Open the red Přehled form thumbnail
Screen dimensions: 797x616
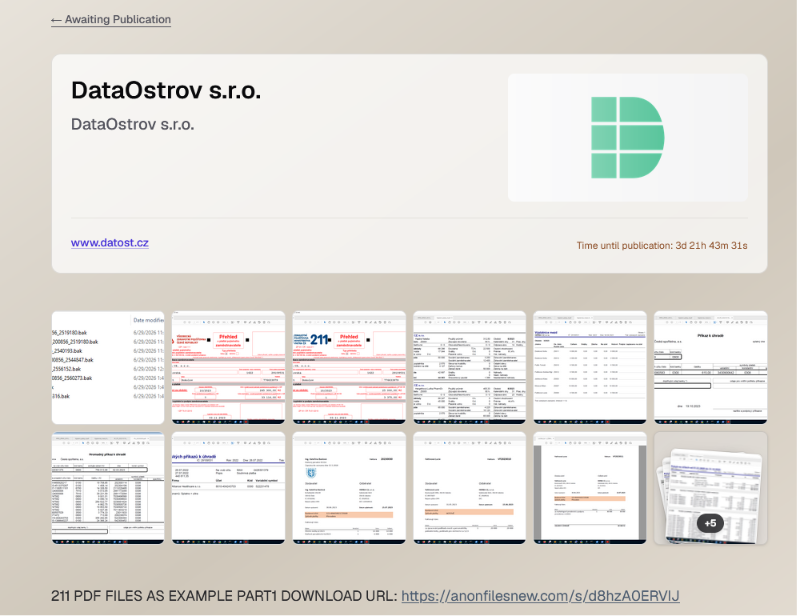coord(228,367)
